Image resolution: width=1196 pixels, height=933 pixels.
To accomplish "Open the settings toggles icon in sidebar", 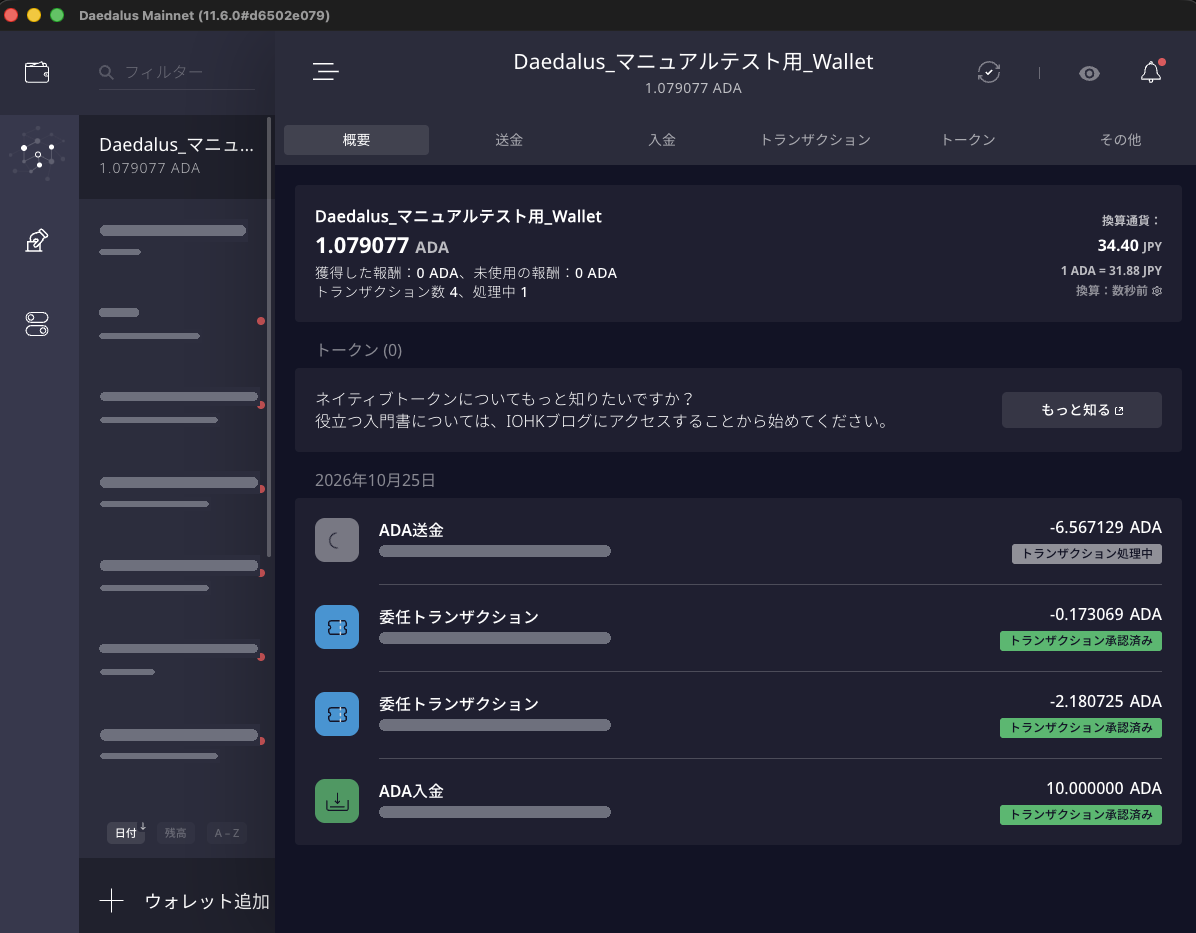I will 37,323.
